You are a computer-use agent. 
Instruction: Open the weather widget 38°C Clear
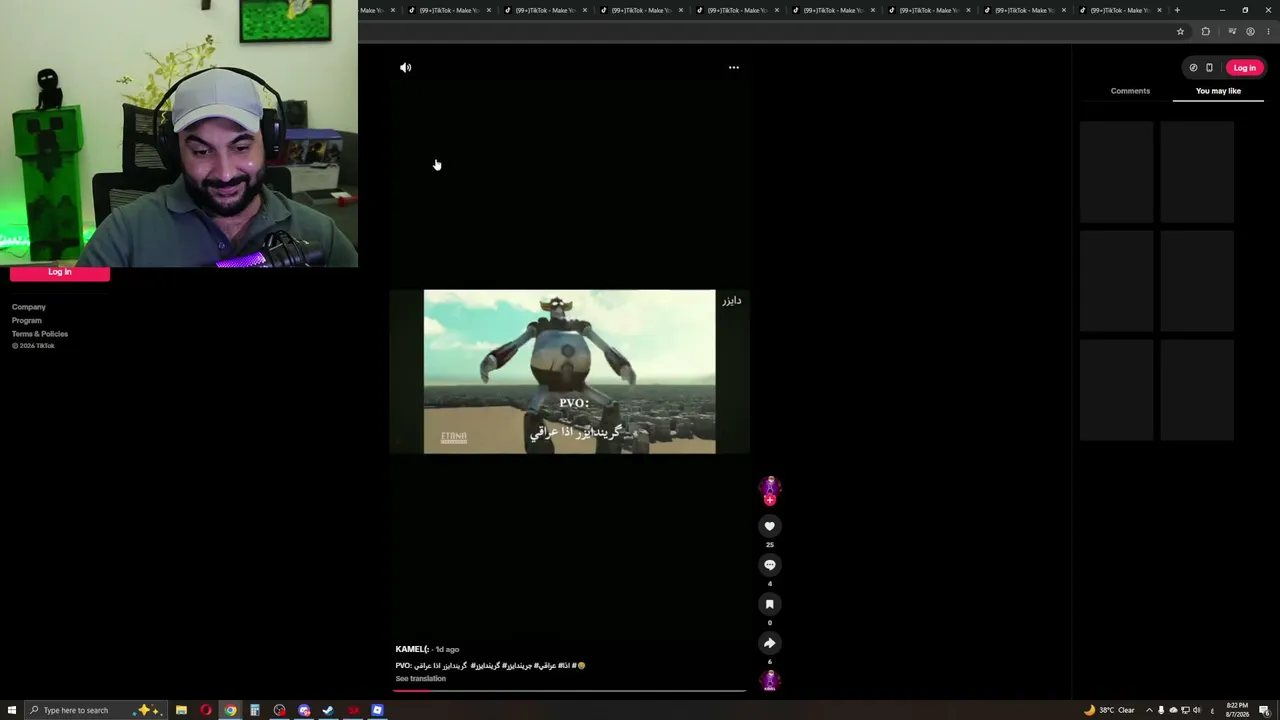tap(1109, 710)
